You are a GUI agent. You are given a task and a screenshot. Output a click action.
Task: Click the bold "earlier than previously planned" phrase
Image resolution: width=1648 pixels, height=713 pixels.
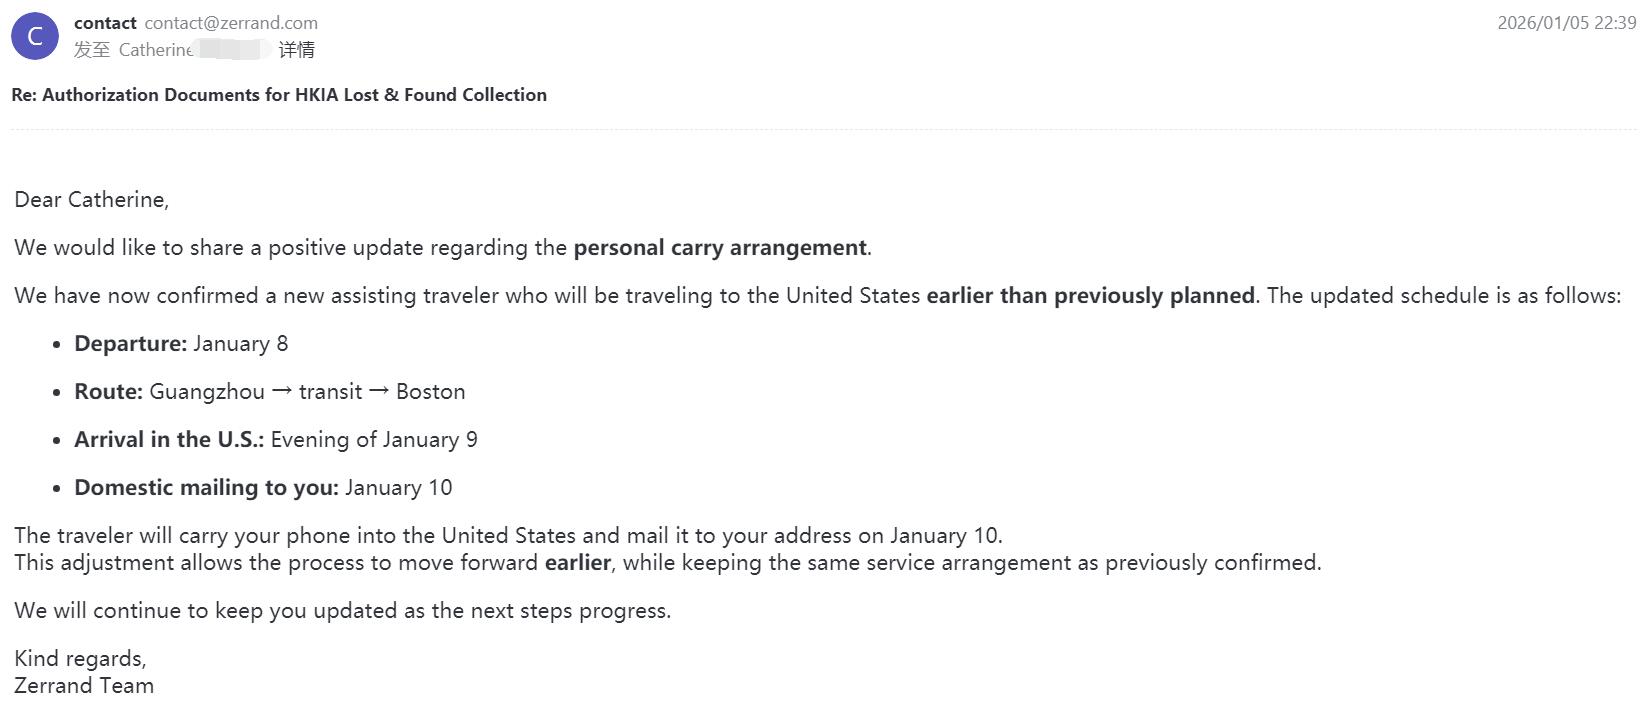point(1090,296)
